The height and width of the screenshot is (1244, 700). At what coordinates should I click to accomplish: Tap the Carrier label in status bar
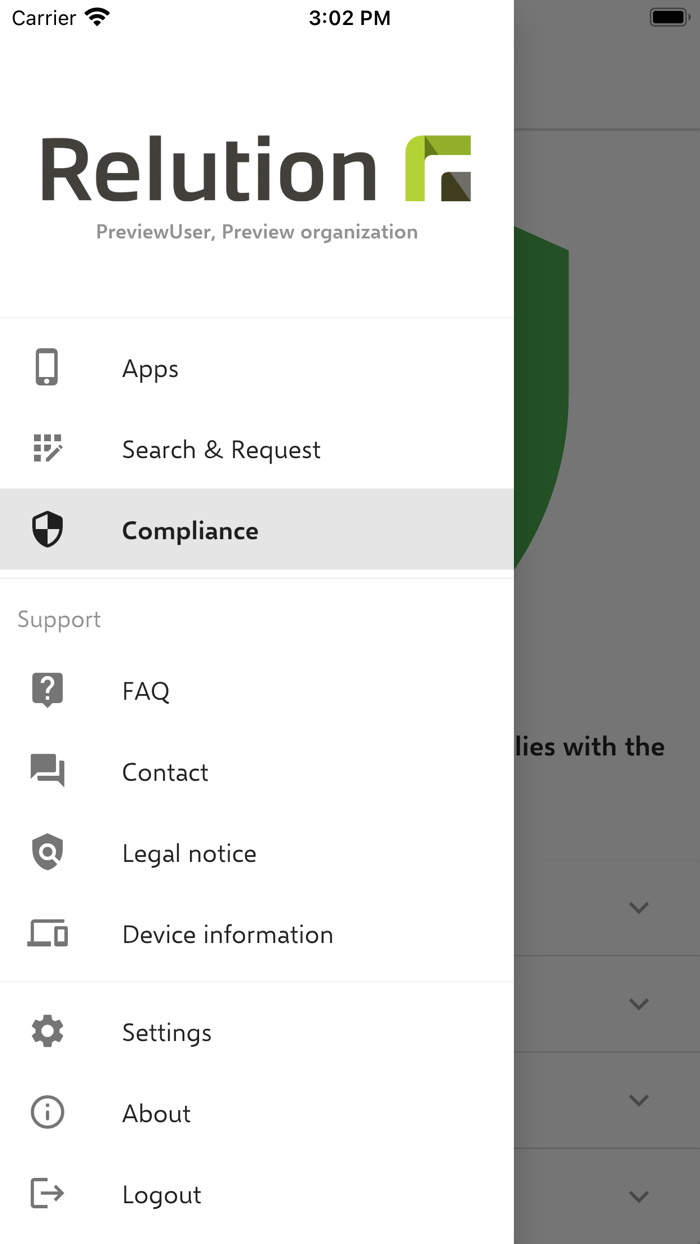(x=44, y=17)
